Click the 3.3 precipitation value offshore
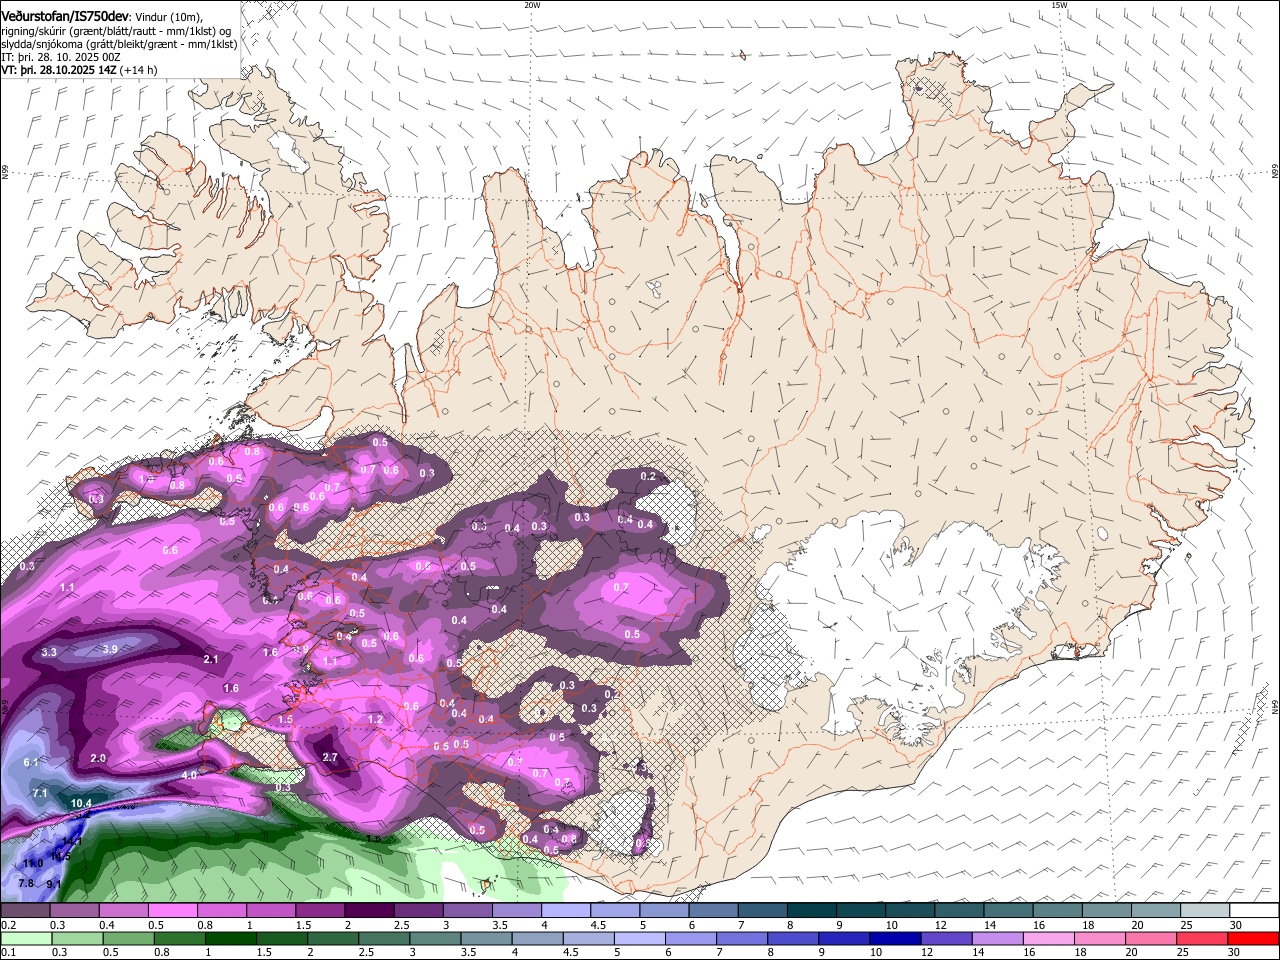1280x960 pixels. [x=49, y=652]
